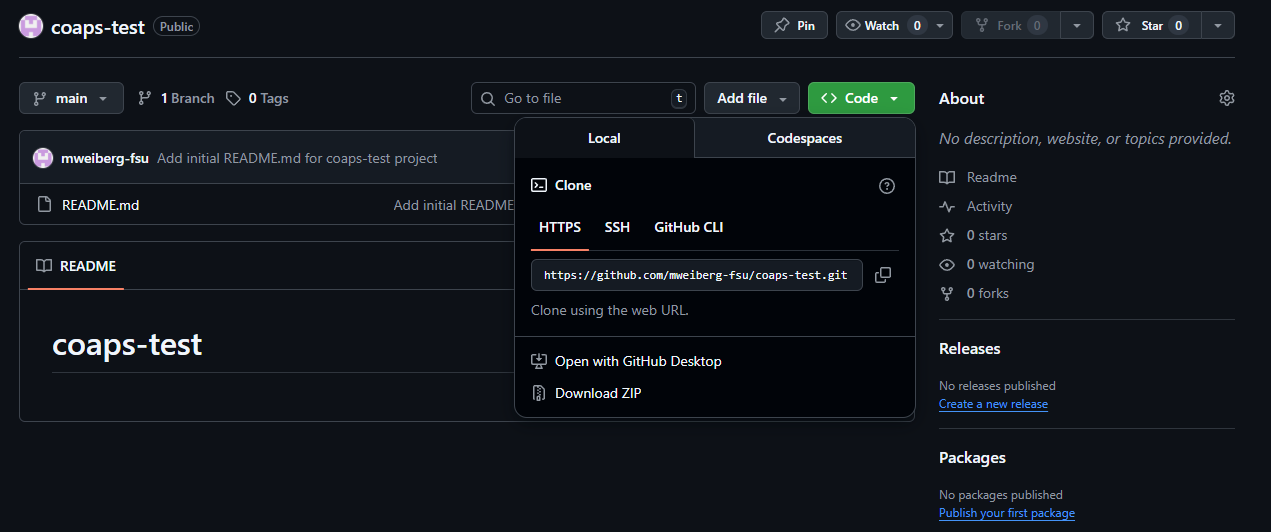Click the coaps-test repository name title
Viewport: 1271px width, 532px height.
[x=98, y=26]
